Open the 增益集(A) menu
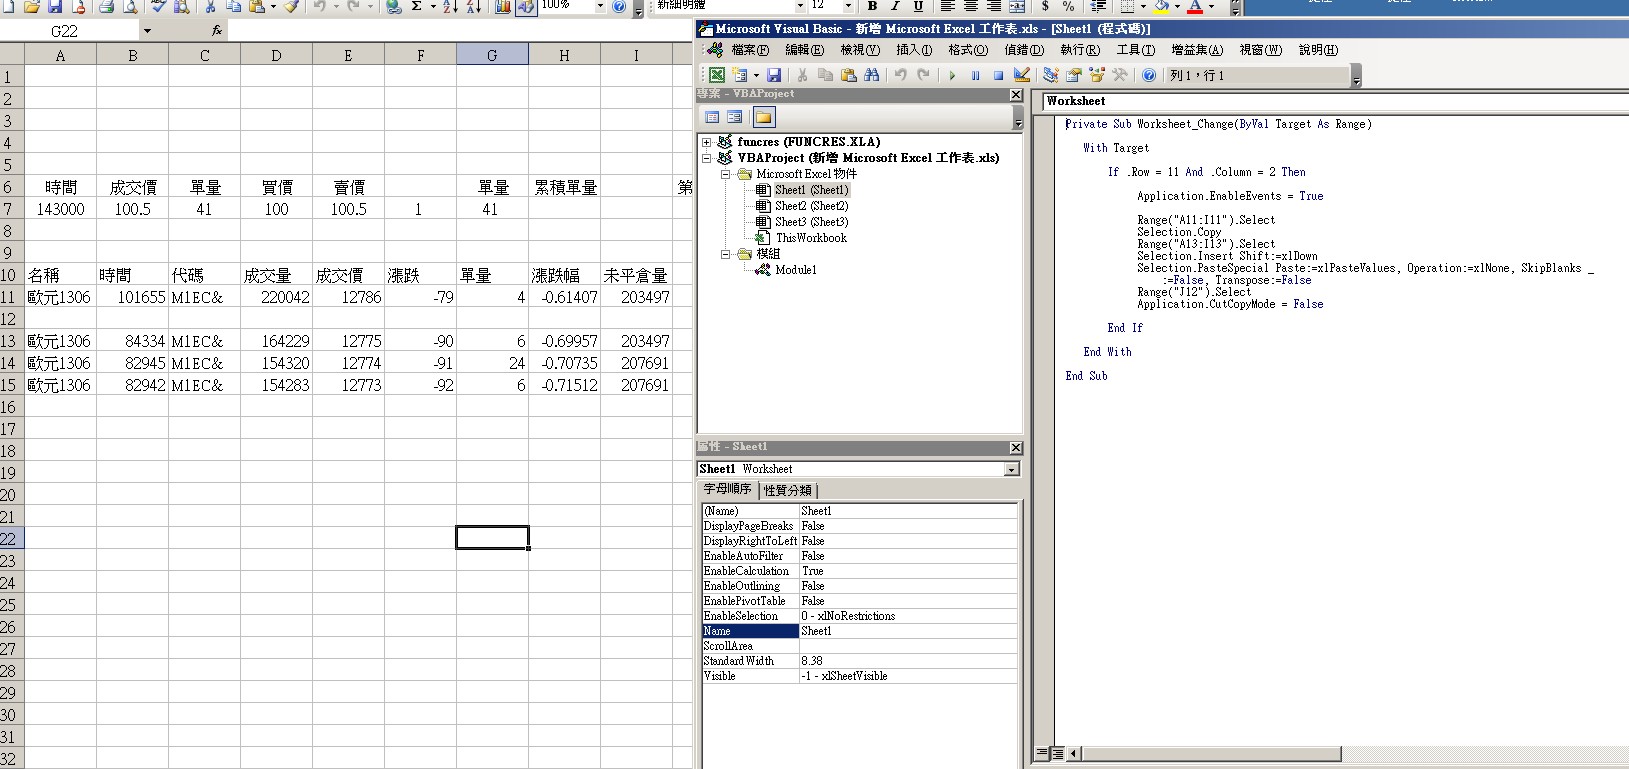Screen dimensions: 1629x769 [1197, 50]
